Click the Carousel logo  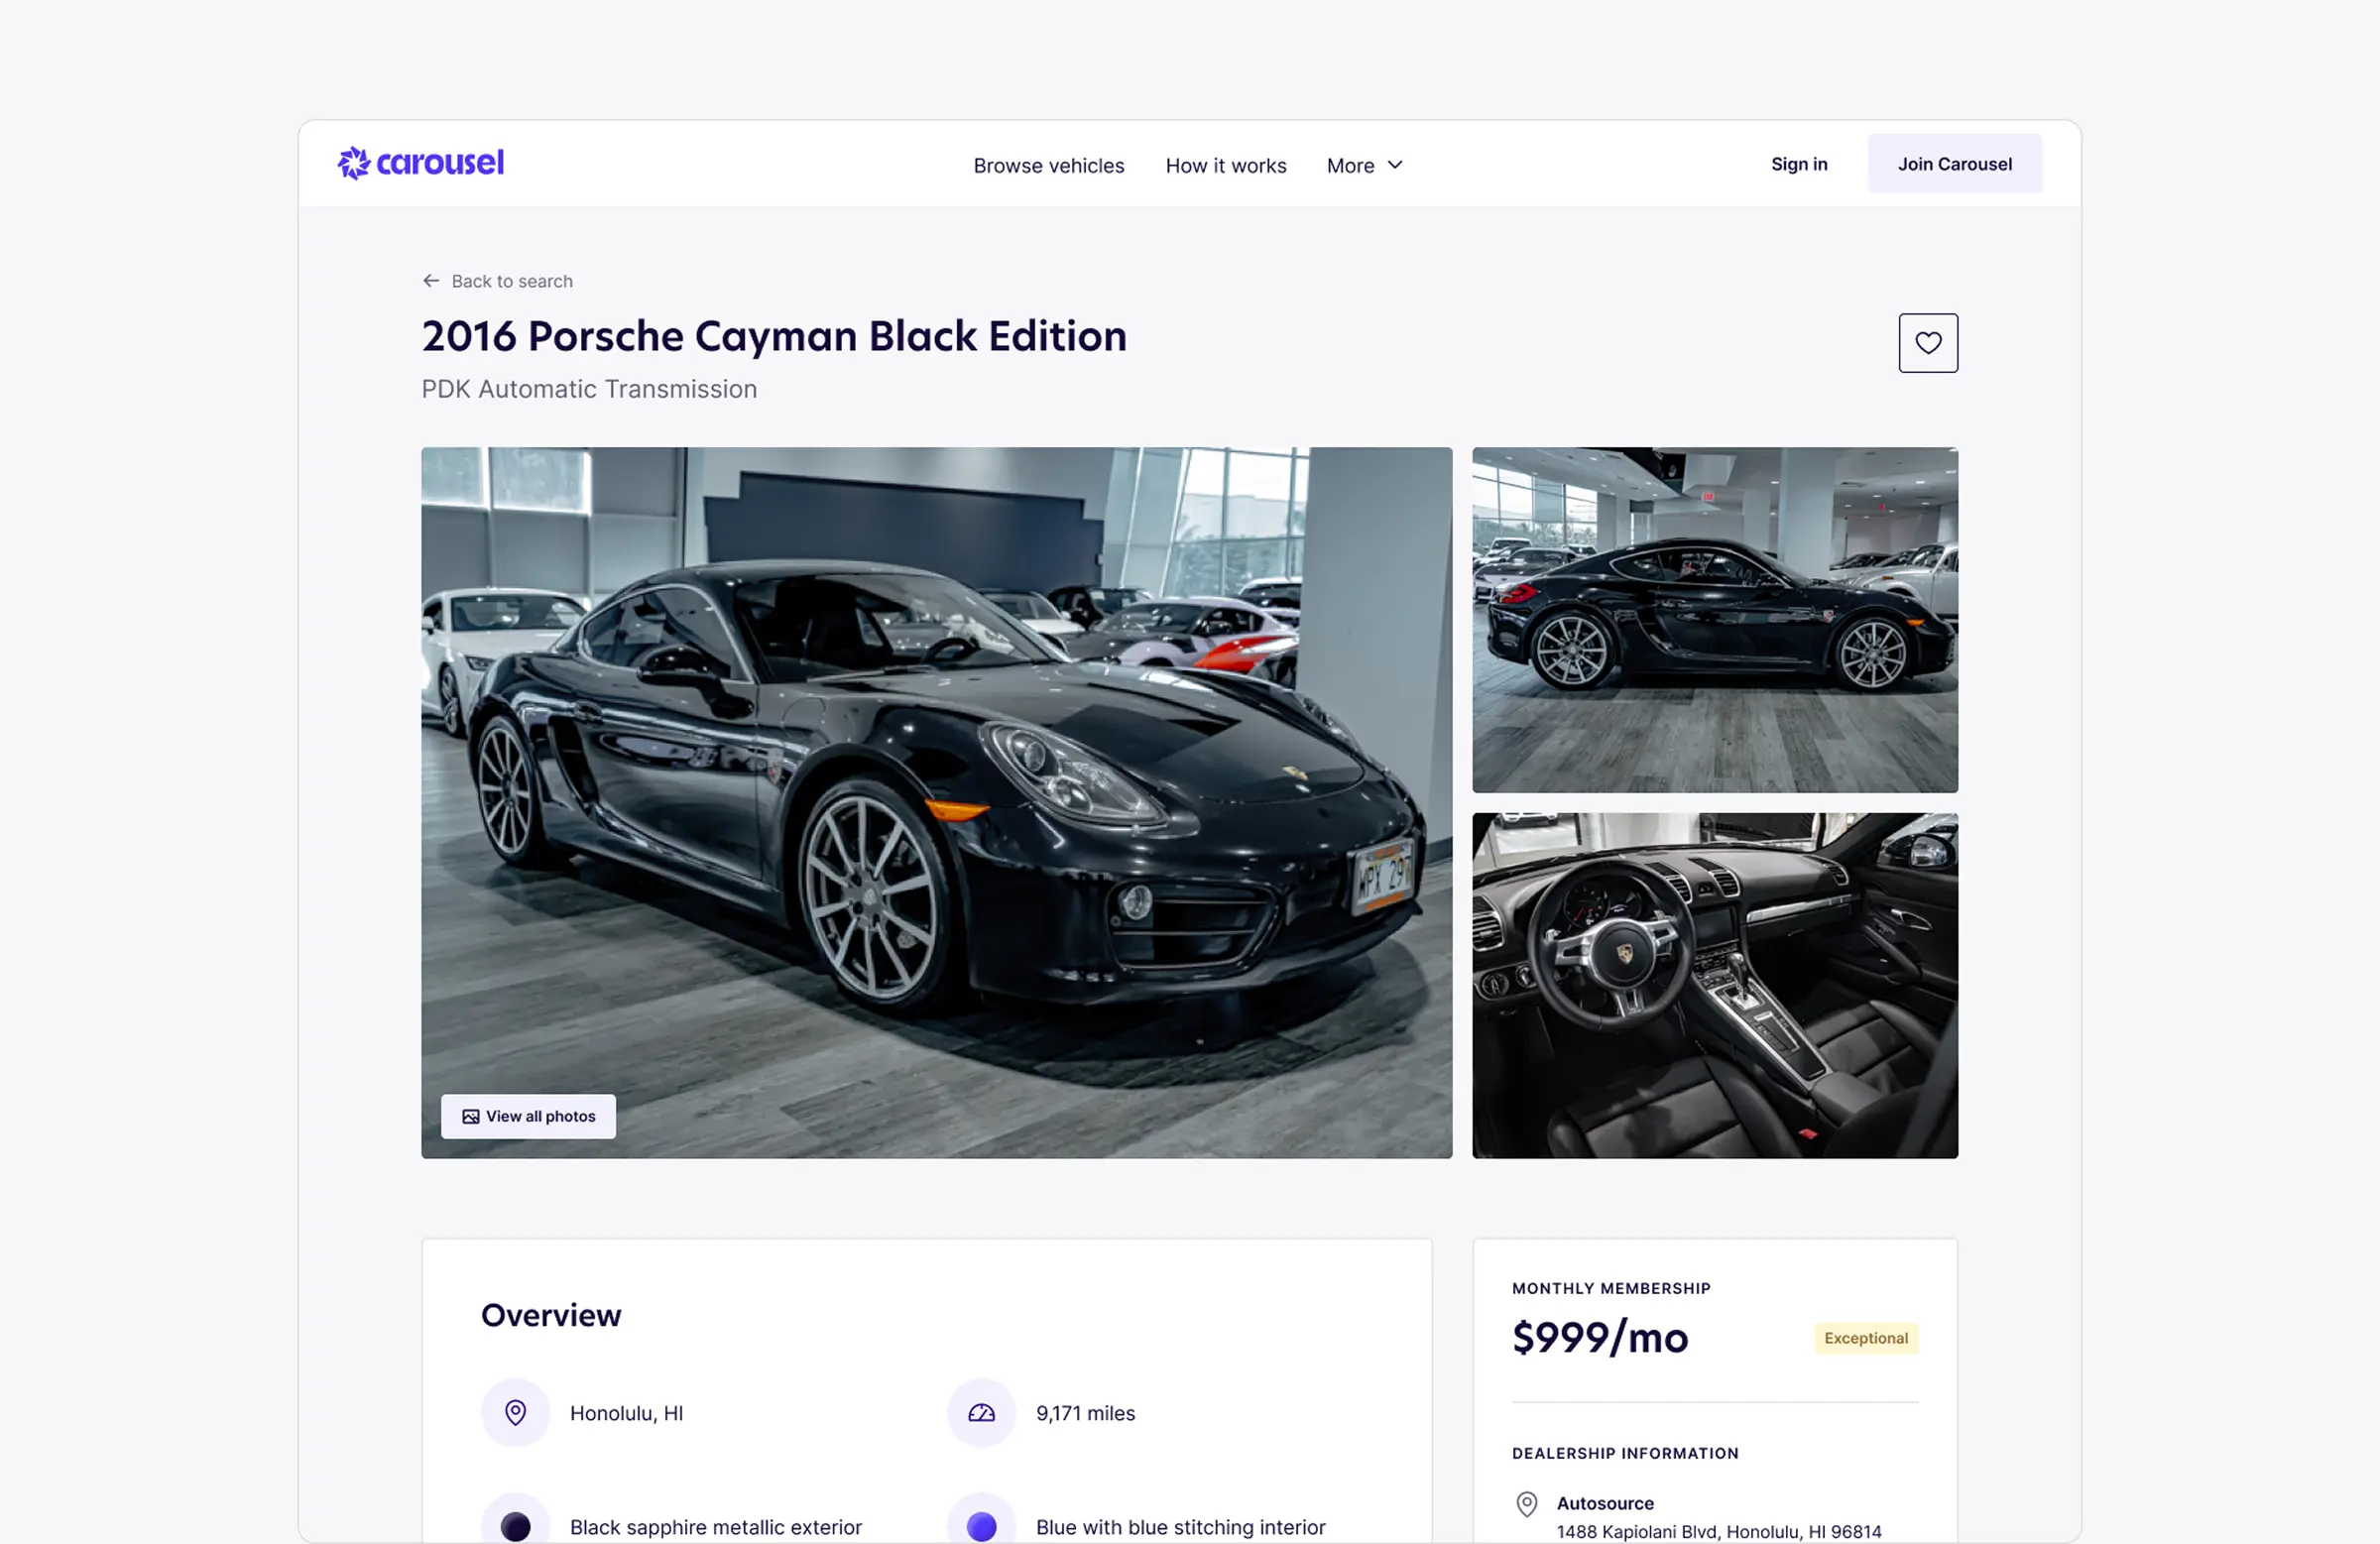(x=421, y=163)
